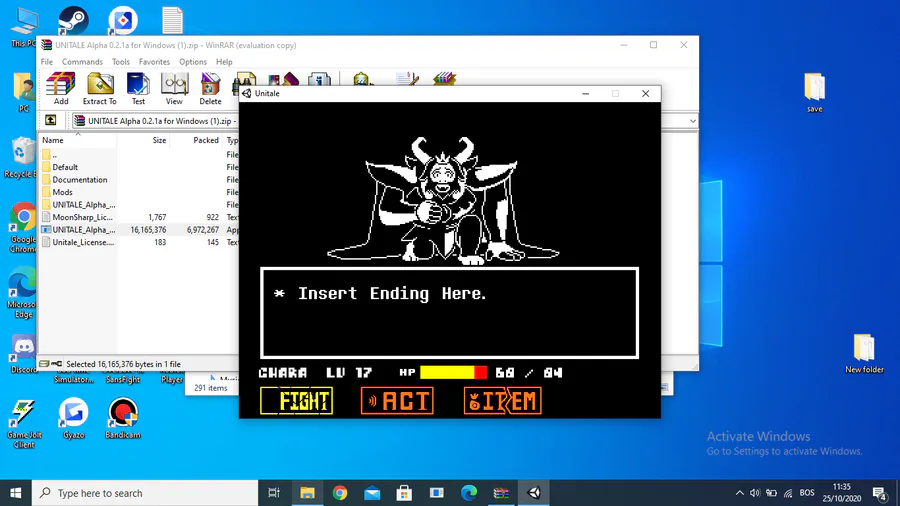This screenshot has height=506, width=900.
Task: Open the Windows Start menu
Action: [x=15, y=493]
